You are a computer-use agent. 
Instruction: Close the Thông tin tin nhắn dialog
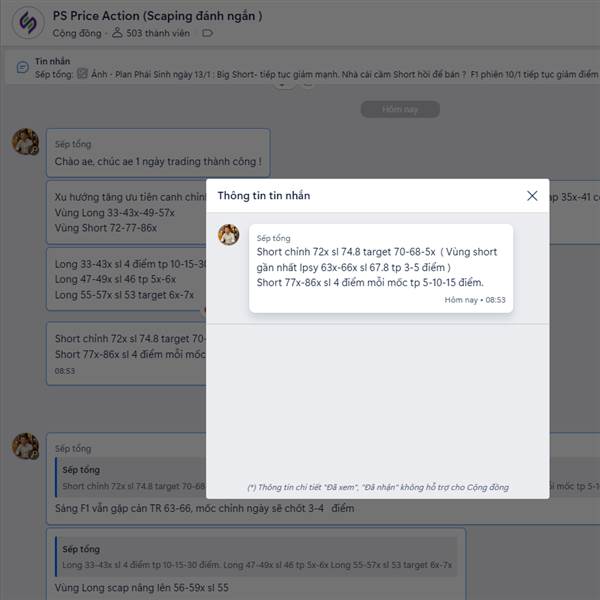pyautogui.click(x=532, y=196)
